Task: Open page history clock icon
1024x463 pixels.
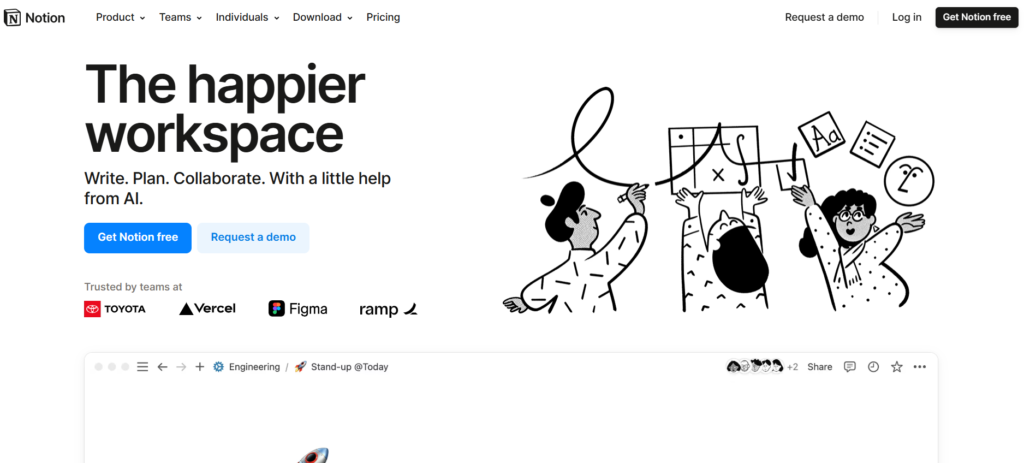Action: tap(873, 367)
